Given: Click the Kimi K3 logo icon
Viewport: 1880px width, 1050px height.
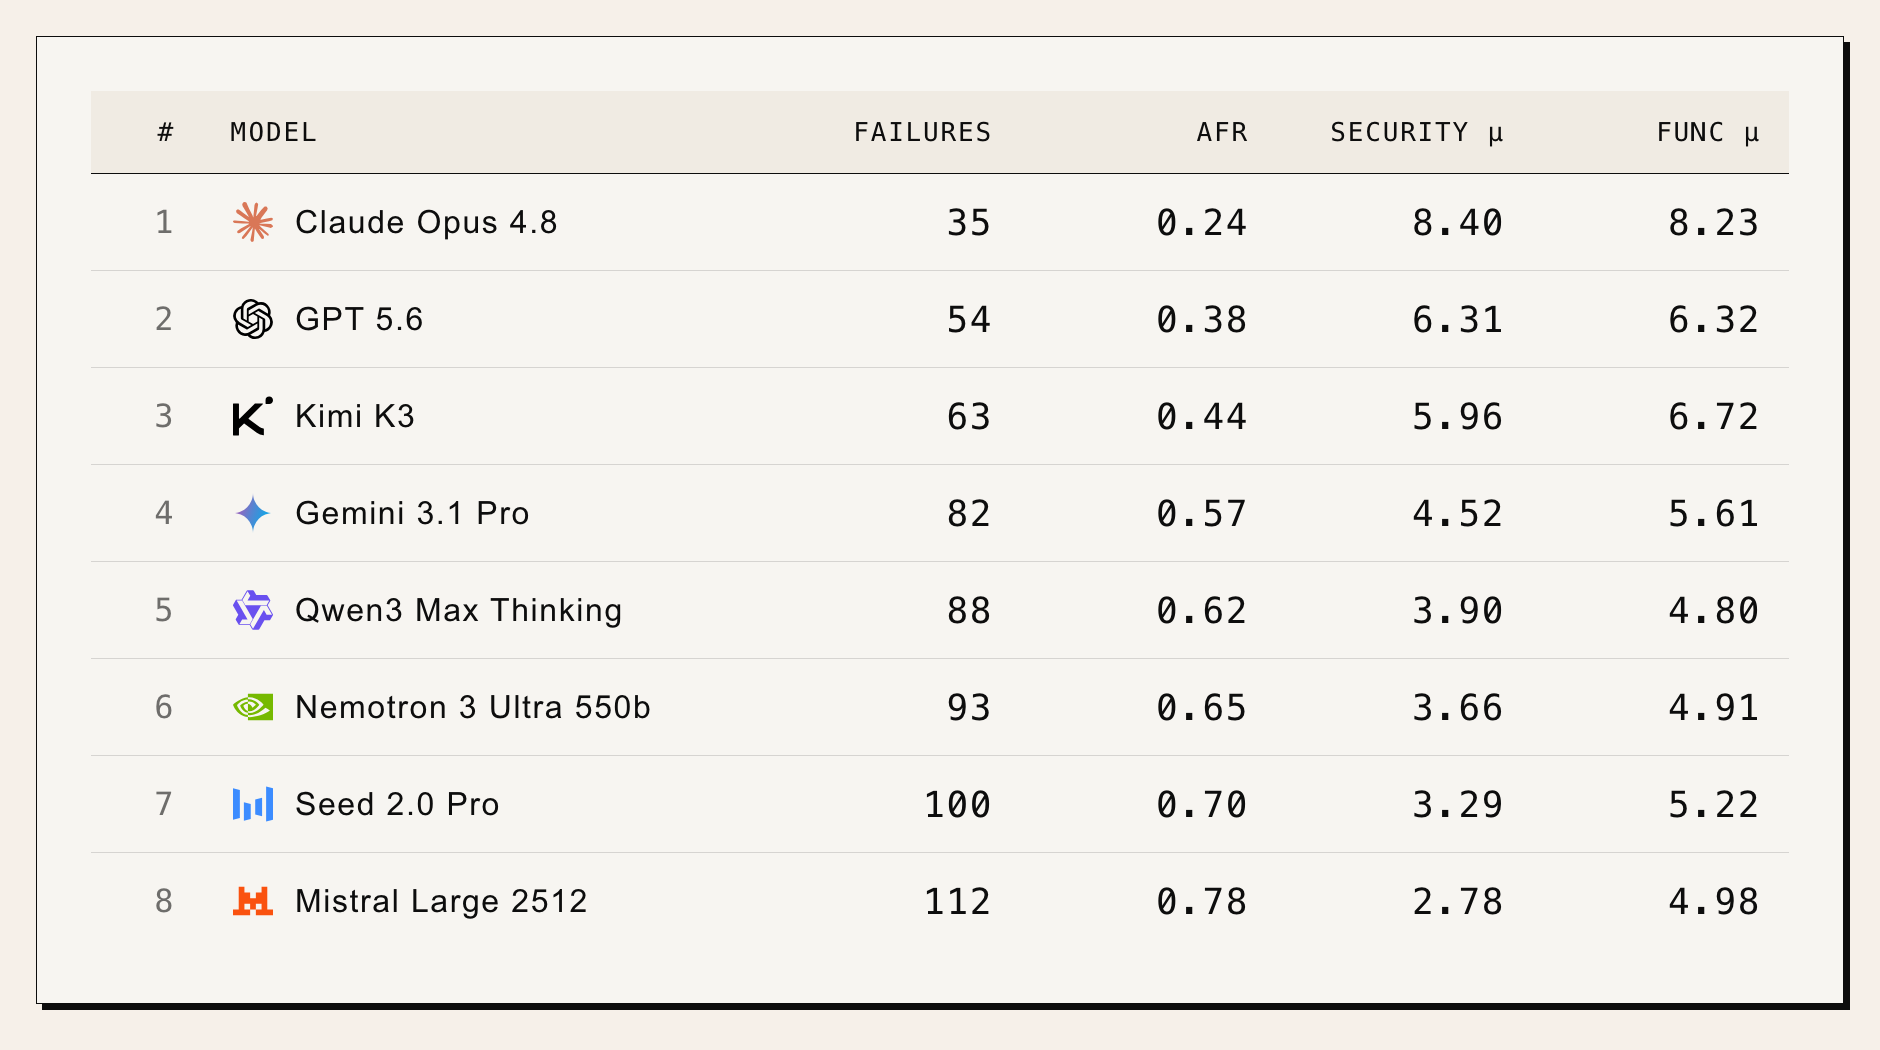Looking at the screenshot, I should click(x=253, y=416).
